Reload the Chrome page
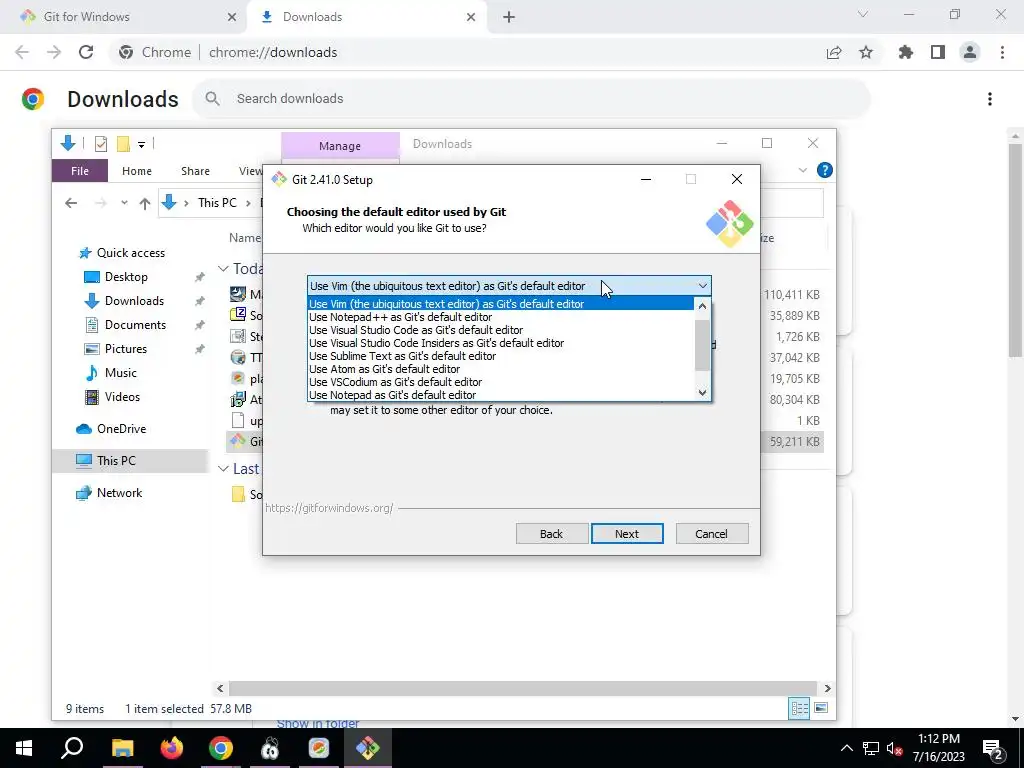The image size is (1024, 768). point(86,52)
